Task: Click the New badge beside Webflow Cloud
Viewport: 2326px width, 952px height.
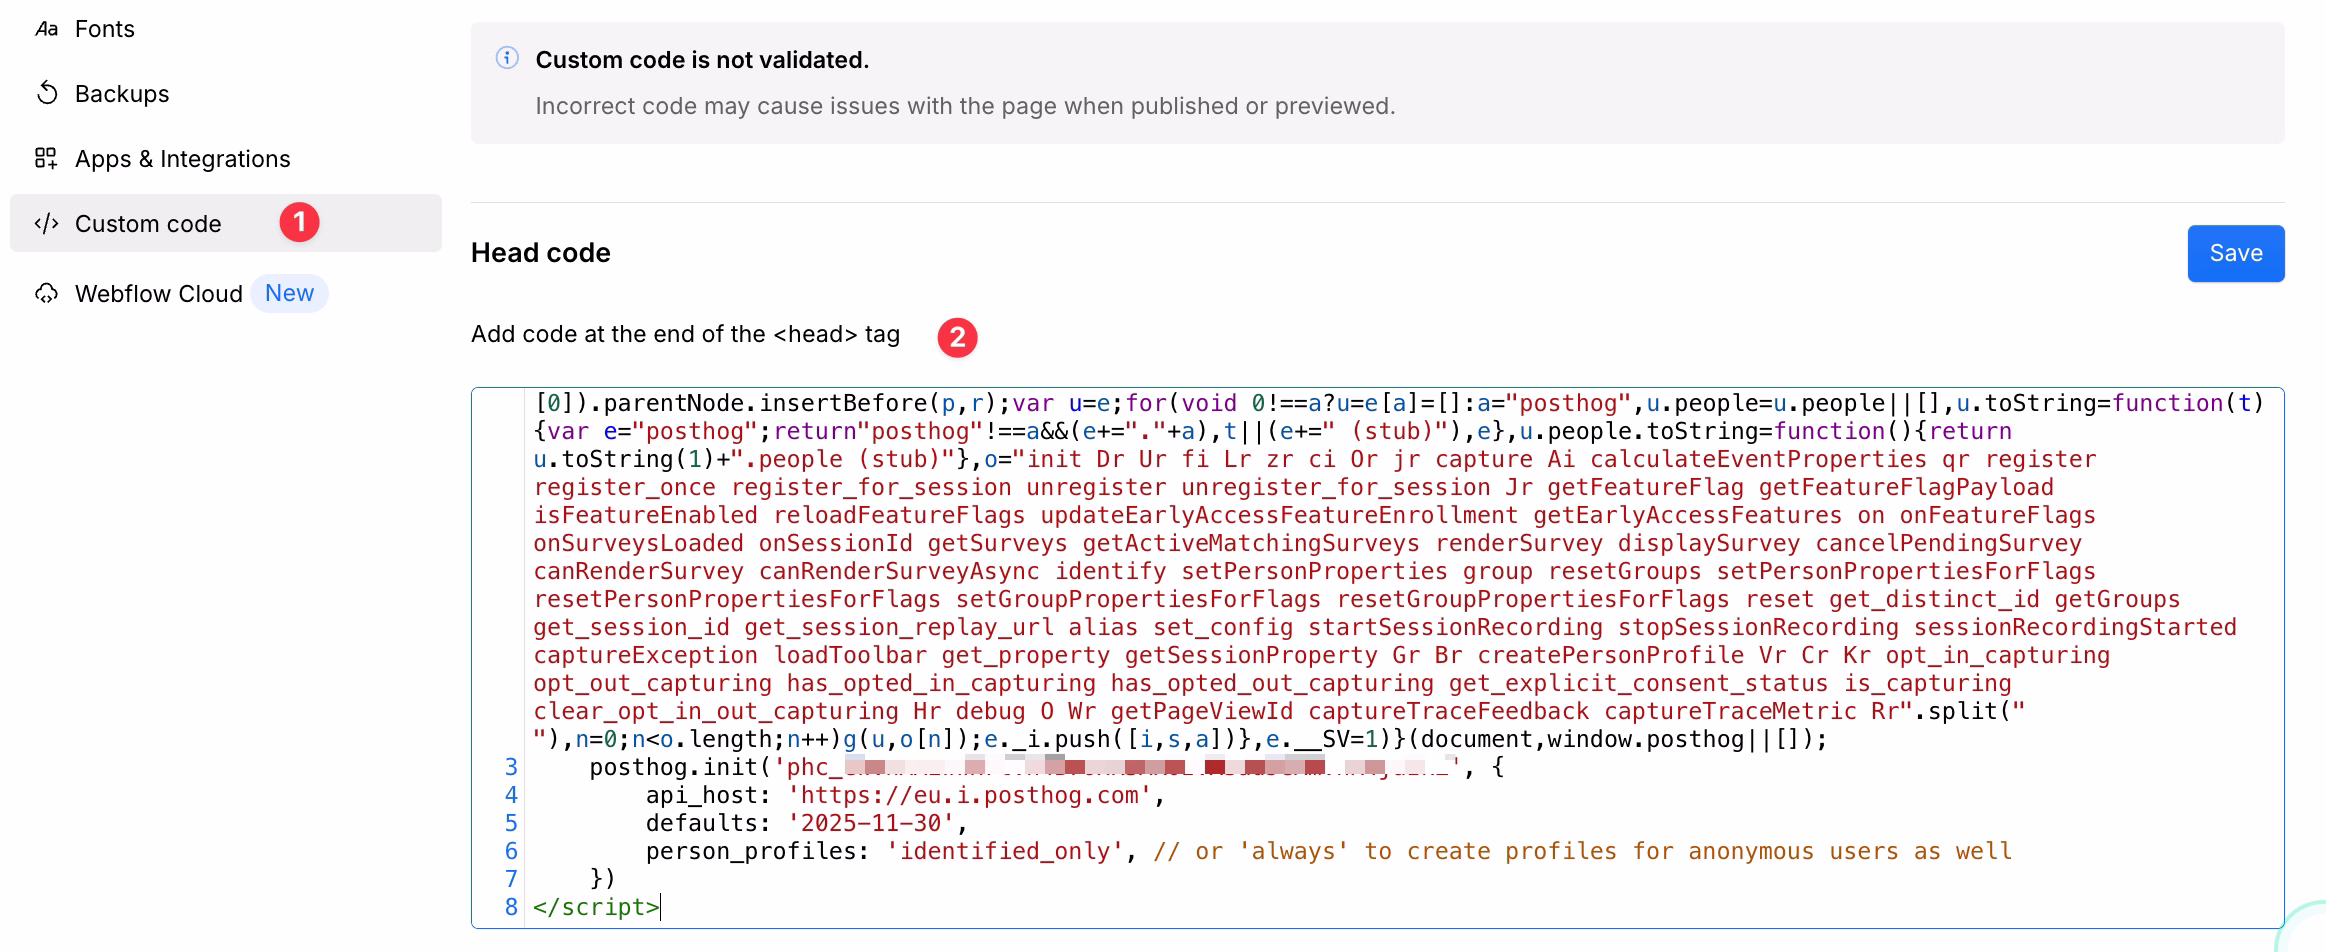Action: pyautogui.click(x=289, y=293)
